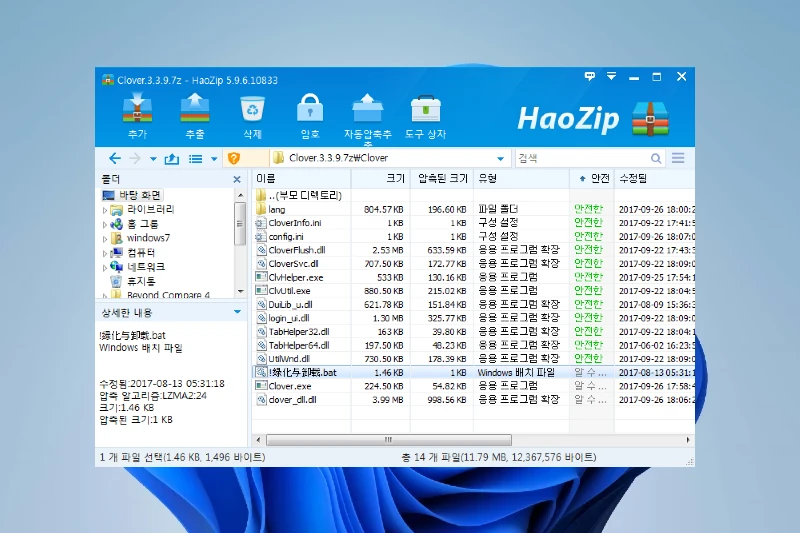Expand the windows7 tree node
The height and width of the screenshot is (533, 800).
(x=105, y=239)
